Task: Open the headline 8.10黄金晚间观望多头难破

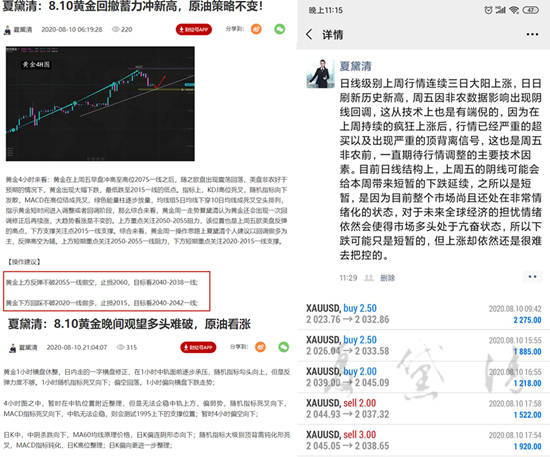Action: pos(129,324)
